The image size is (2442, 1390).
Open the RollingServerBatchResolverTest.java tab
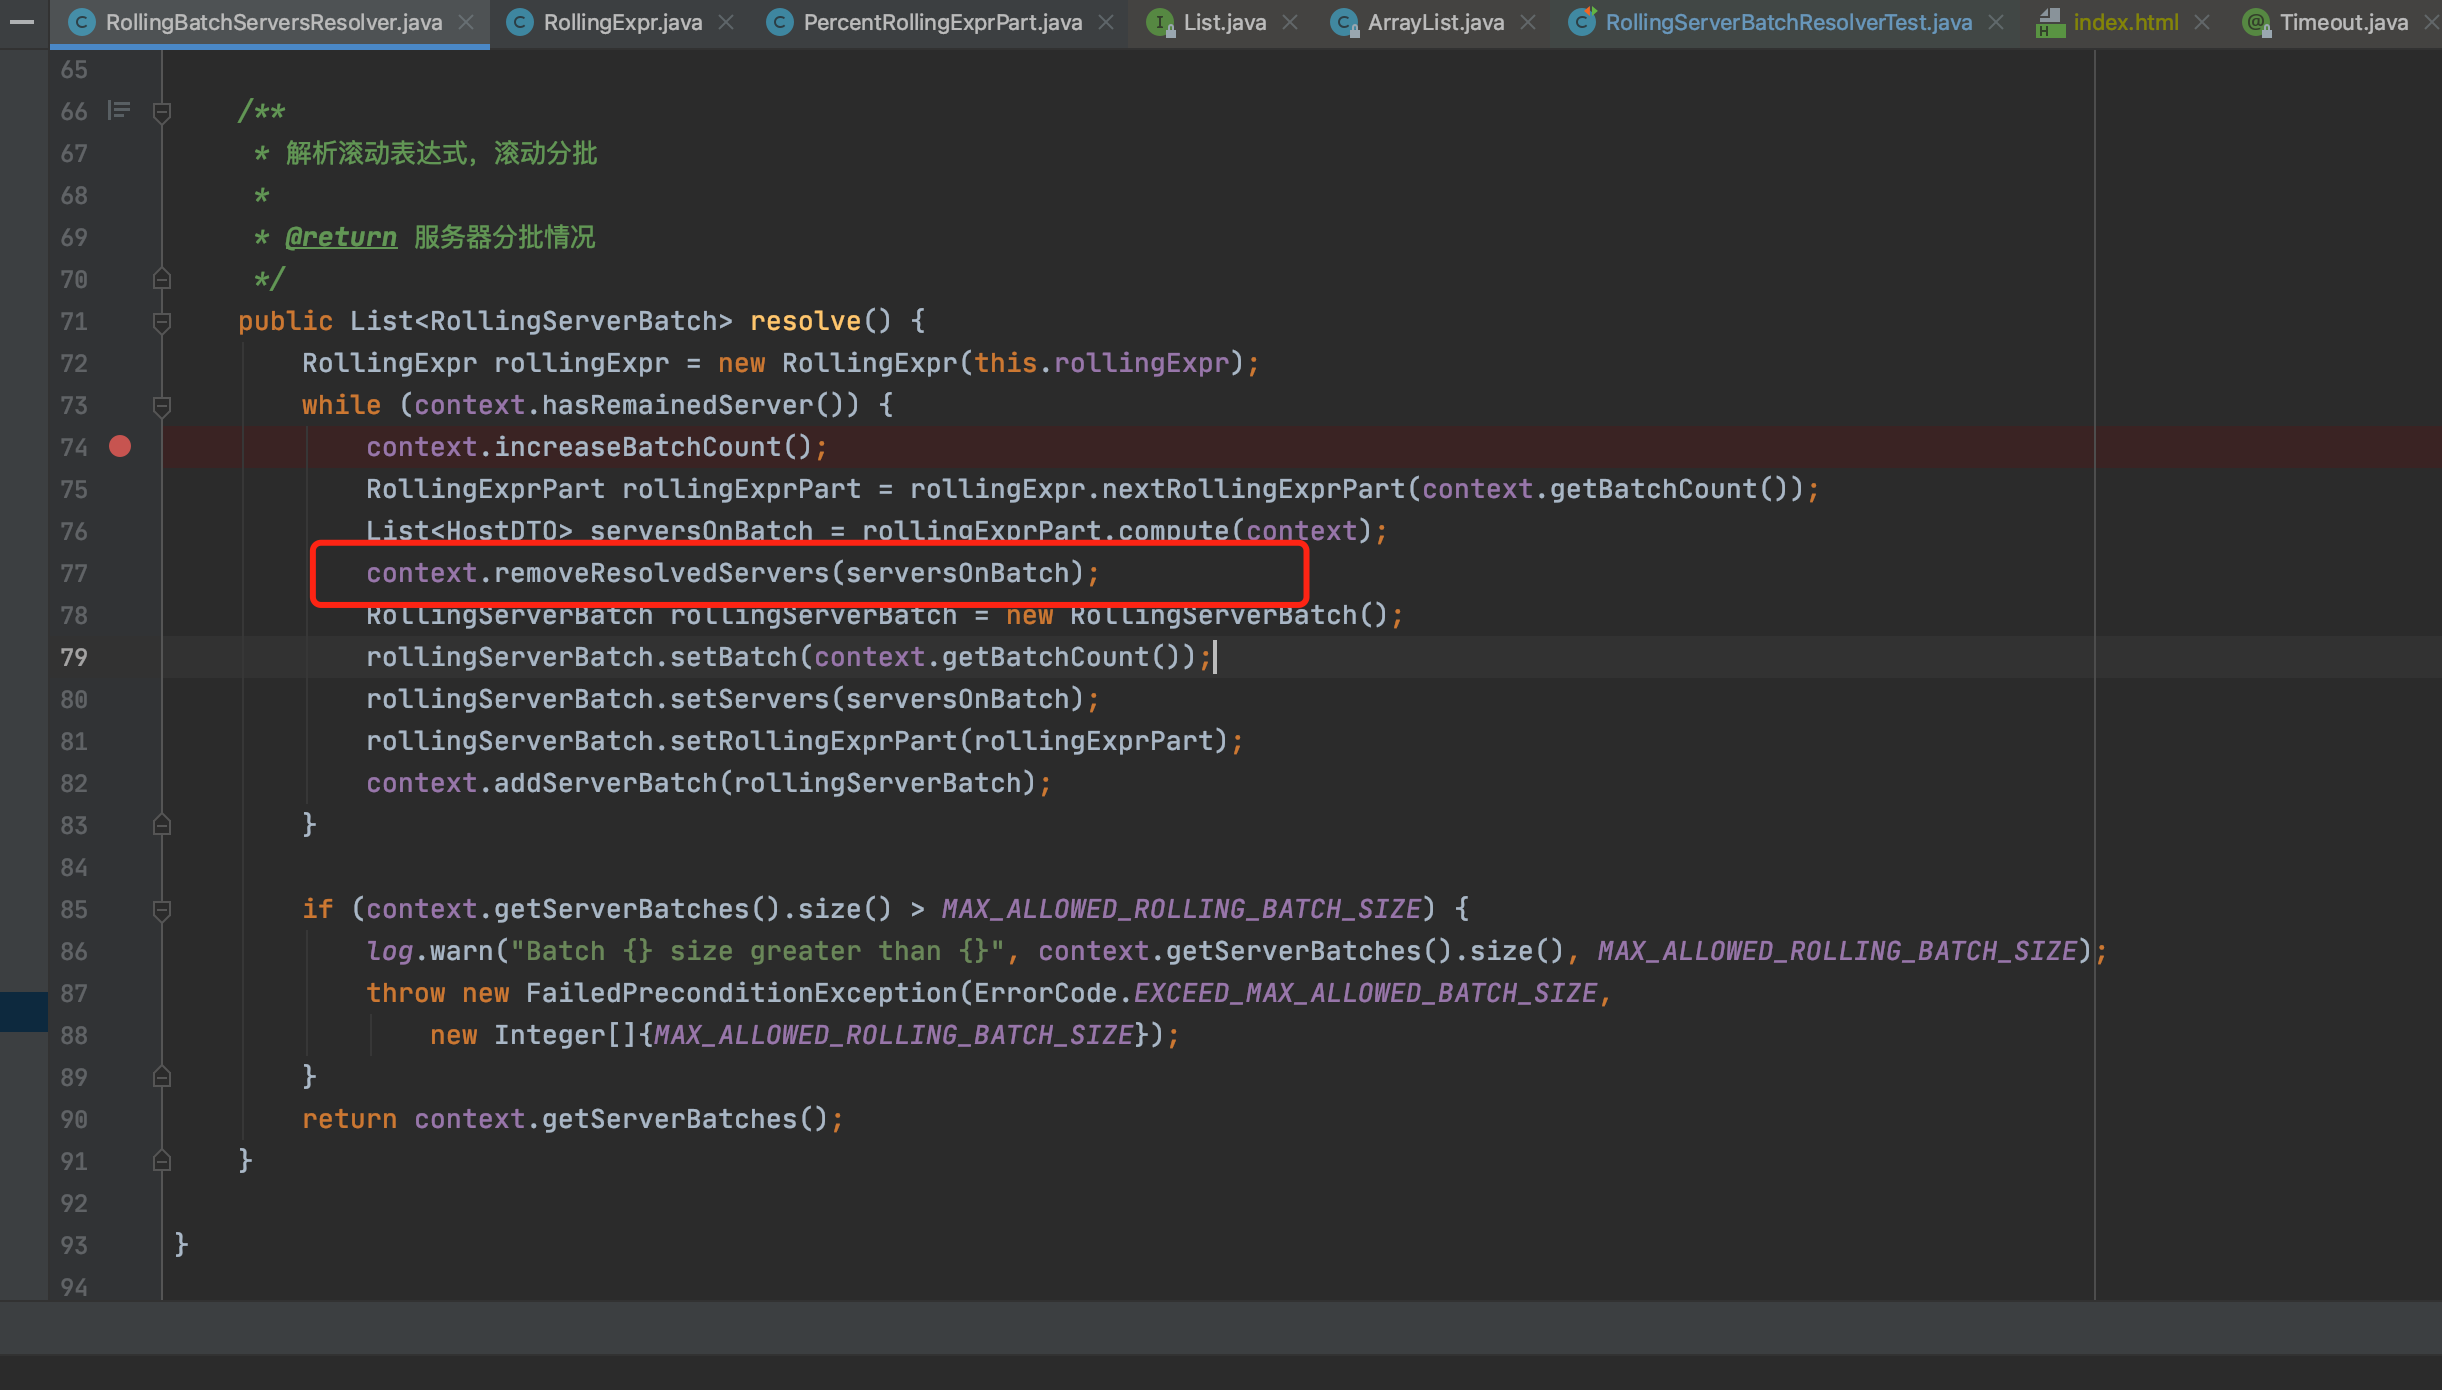click(1787, 22)
